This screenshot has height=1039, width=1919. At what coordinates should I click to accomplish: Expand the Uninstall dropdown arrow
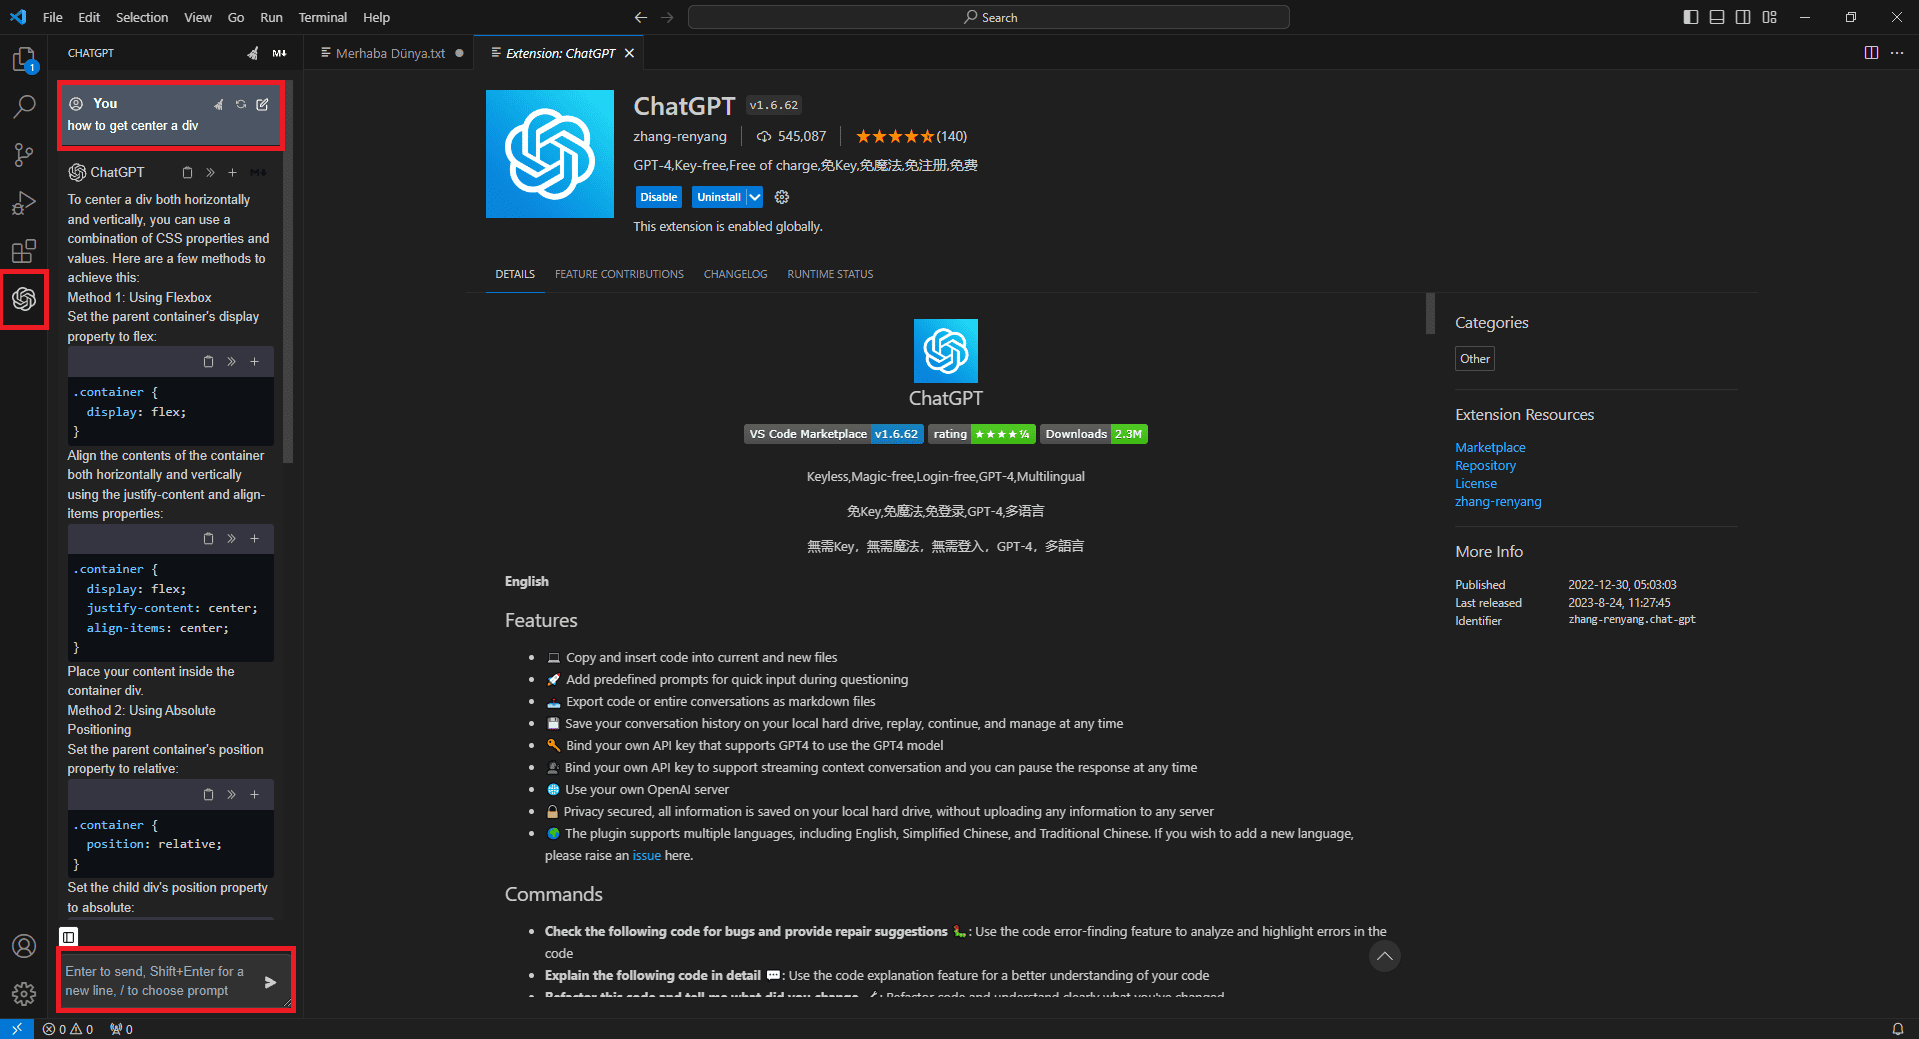[x=755, y=197]
